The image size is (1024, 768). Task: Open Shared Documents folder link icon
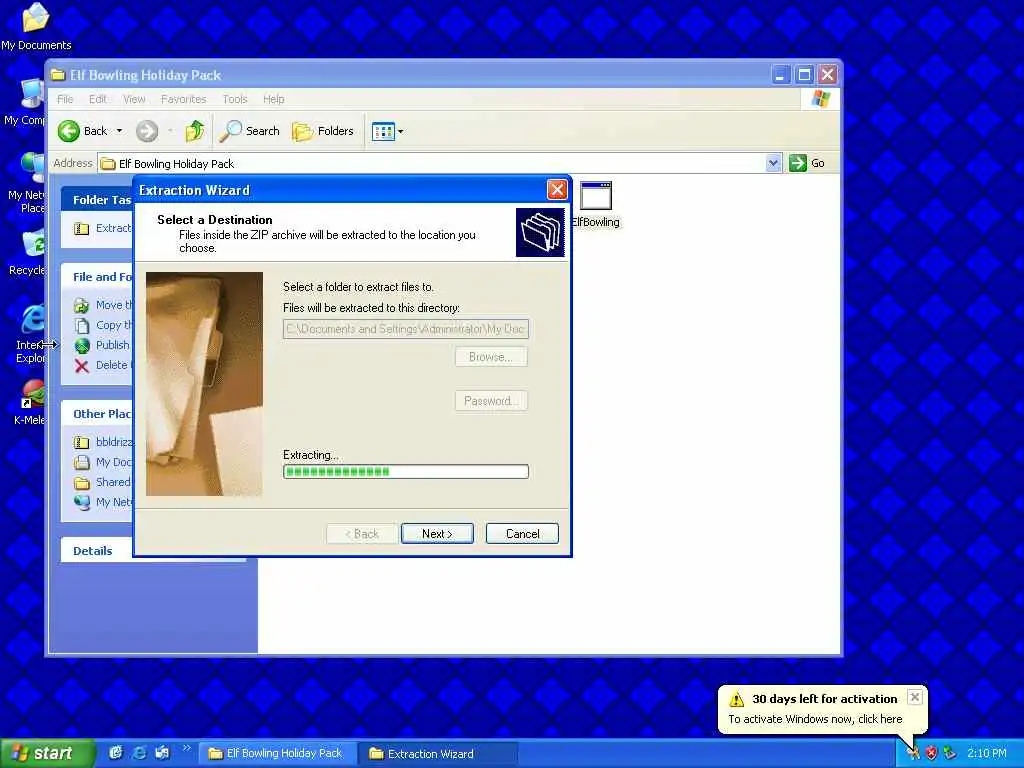point(81,483)
